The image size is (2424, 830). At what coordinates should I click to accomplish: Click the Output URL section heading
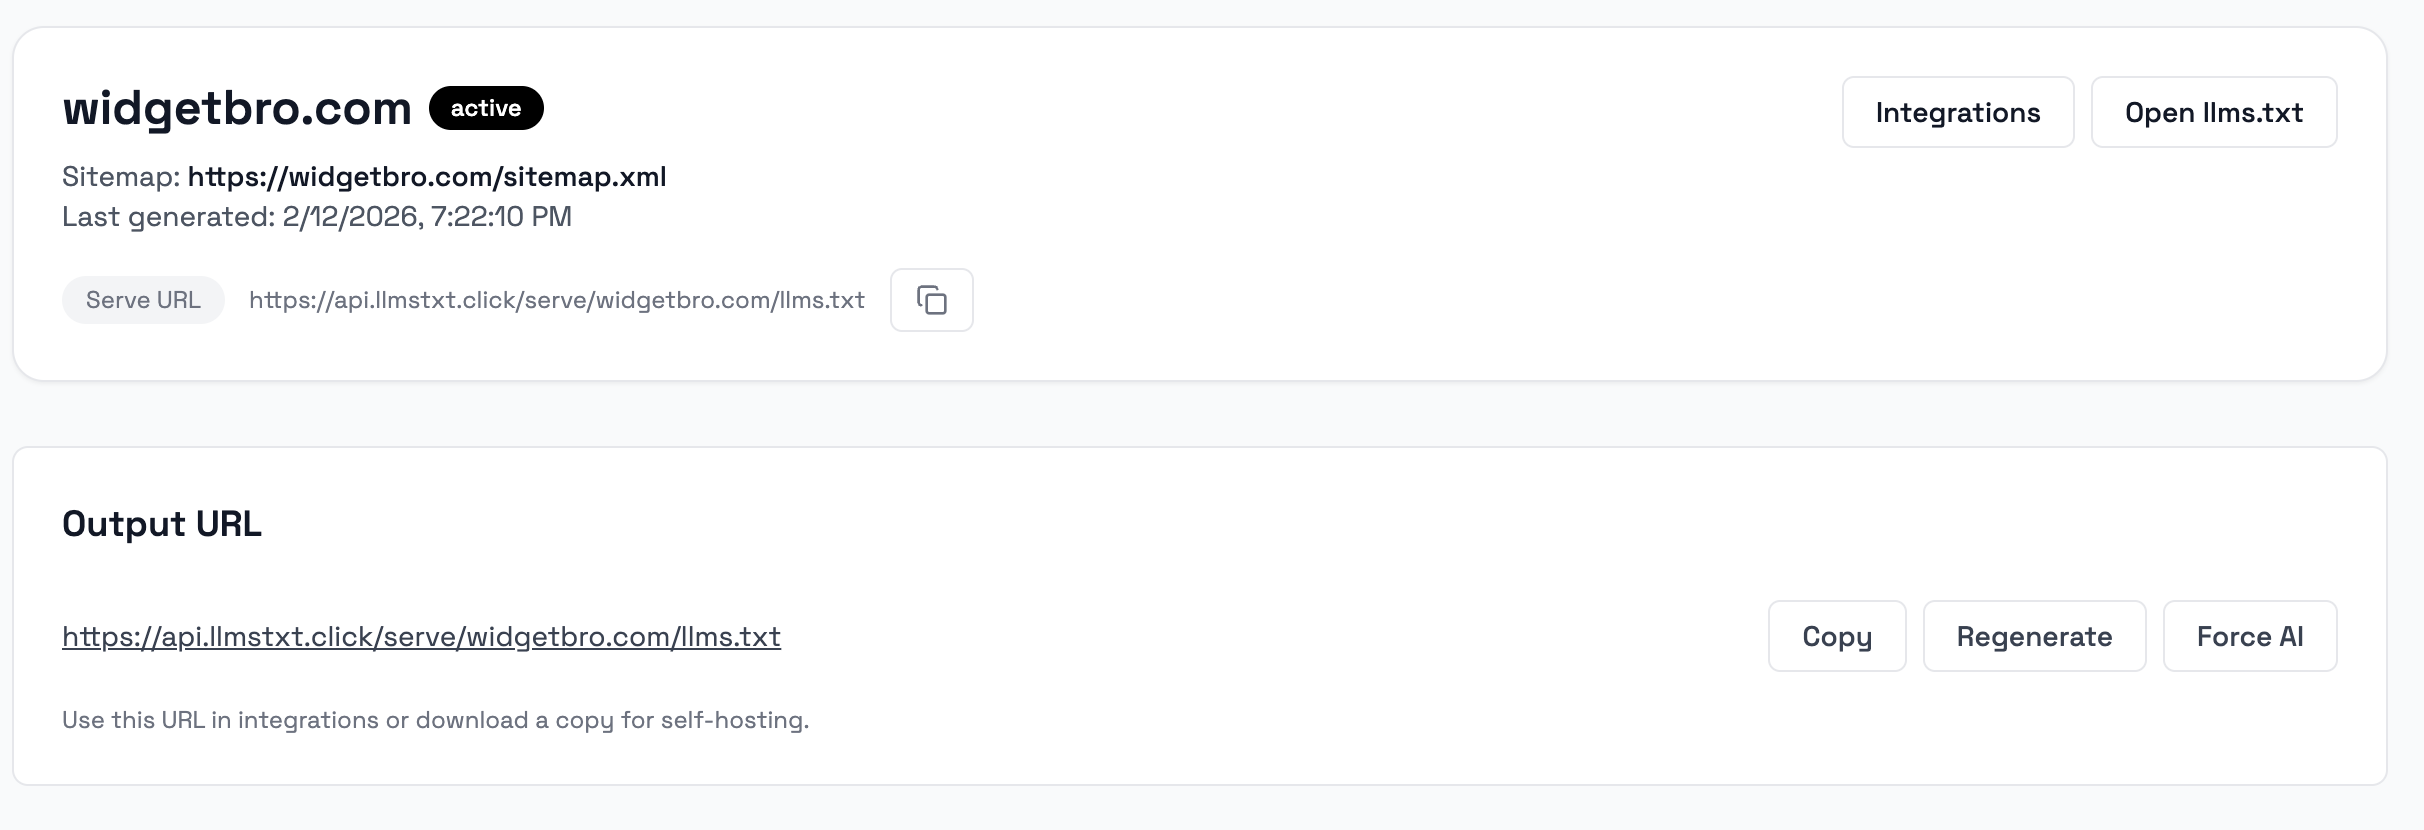[x=162, y=522]
